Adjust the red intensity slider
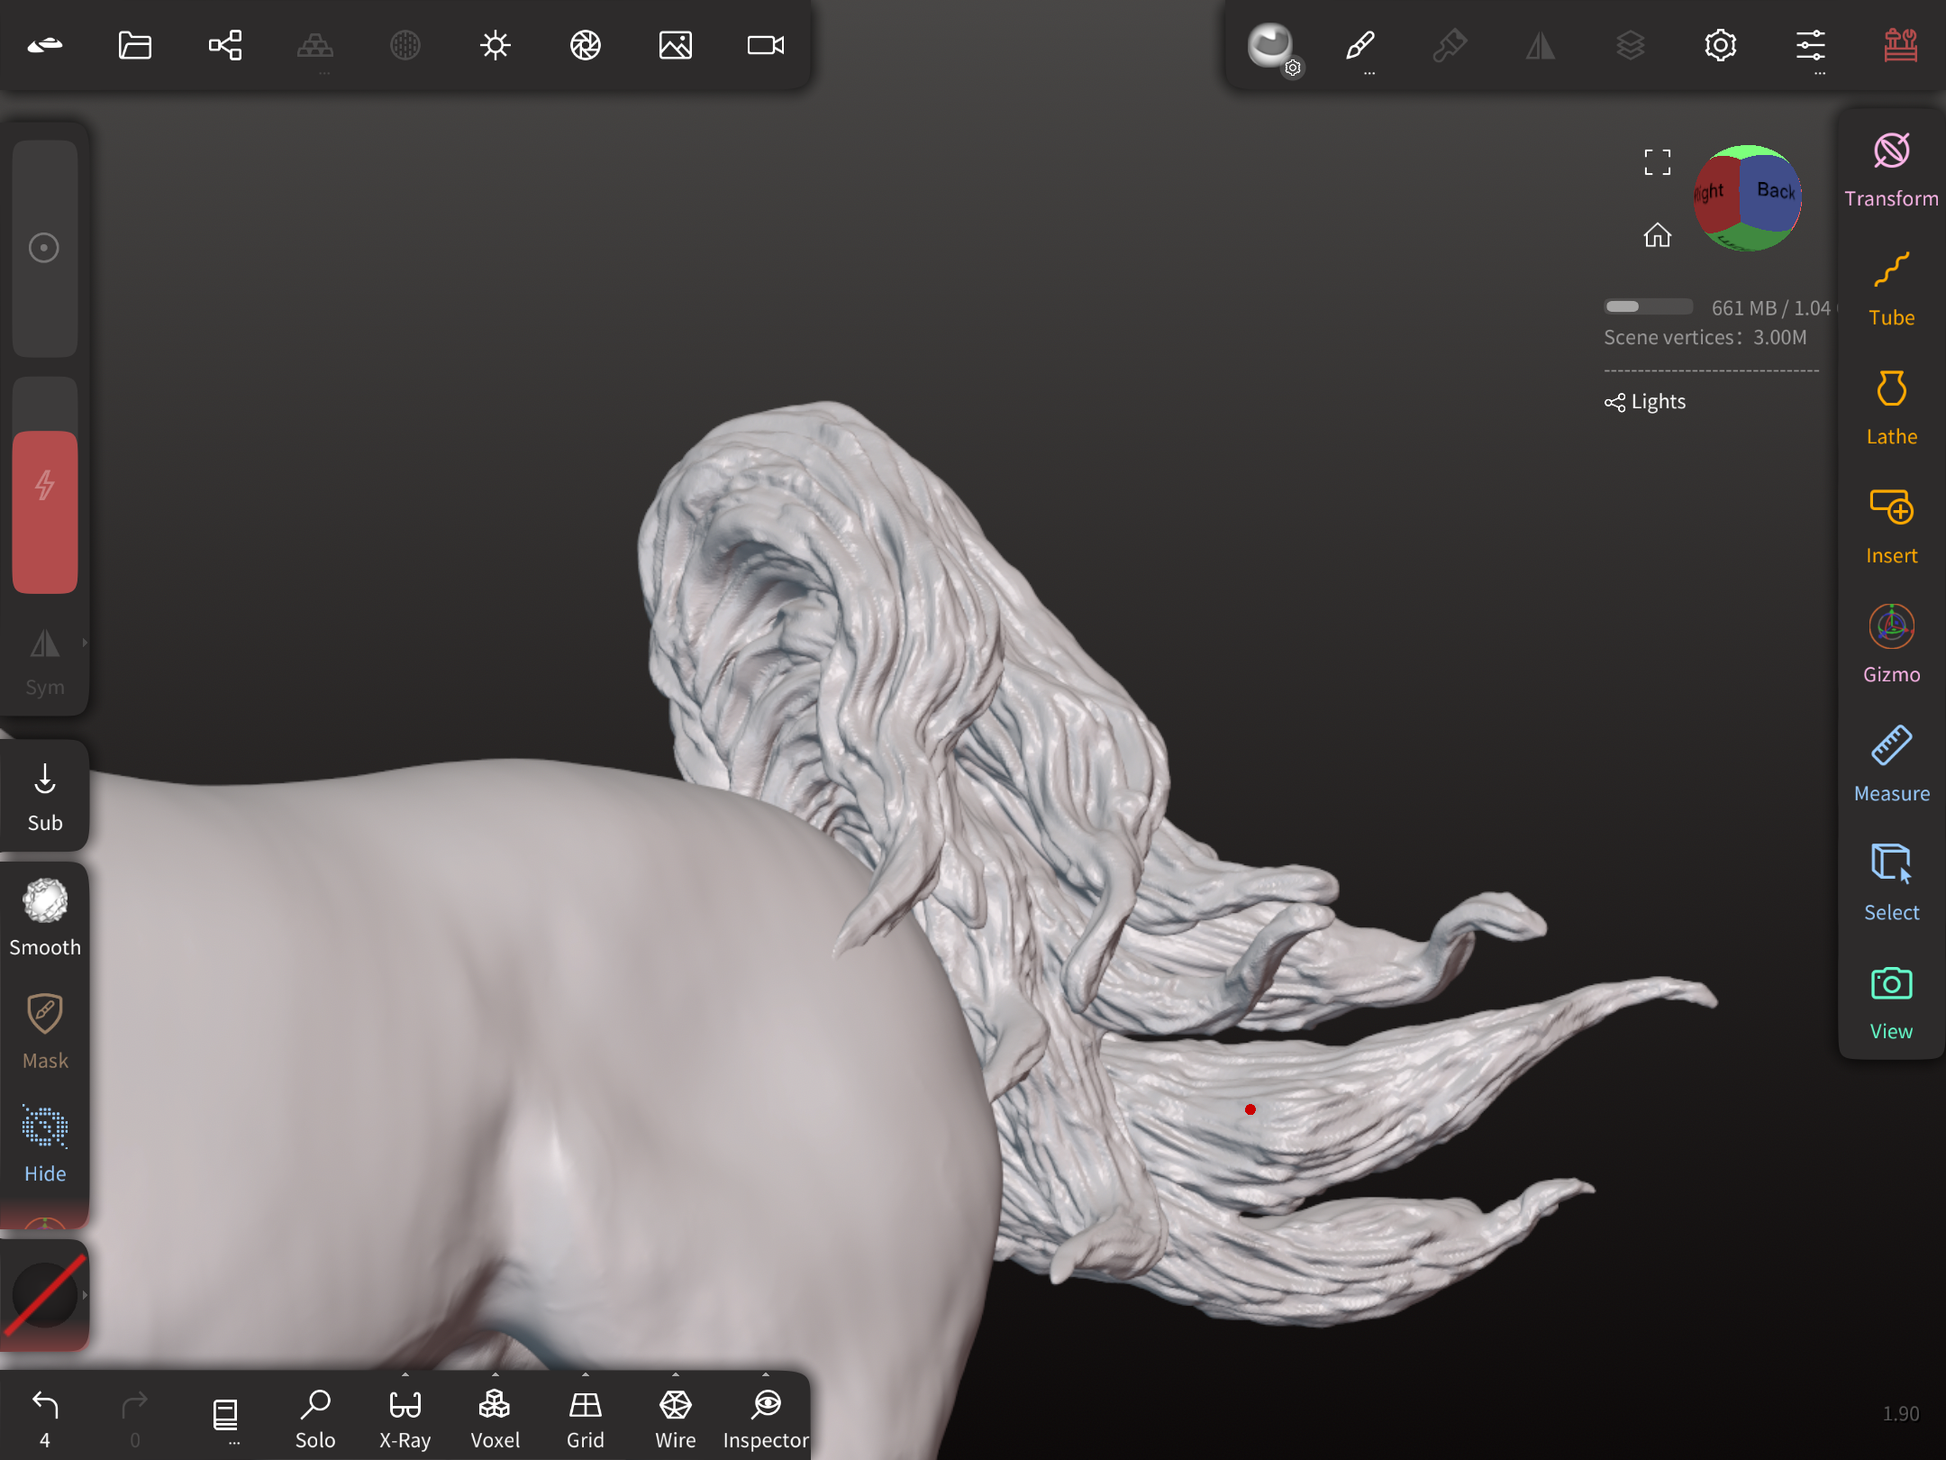1946x1460 pixels. [45, 510]
